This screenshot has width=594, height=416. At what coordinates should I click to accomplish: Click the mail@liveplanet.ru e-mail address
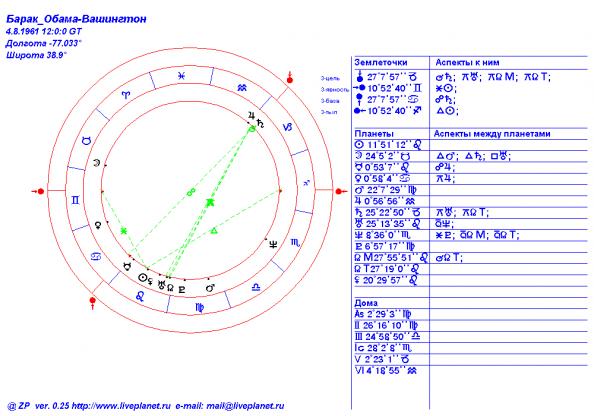tap(245, 406)
